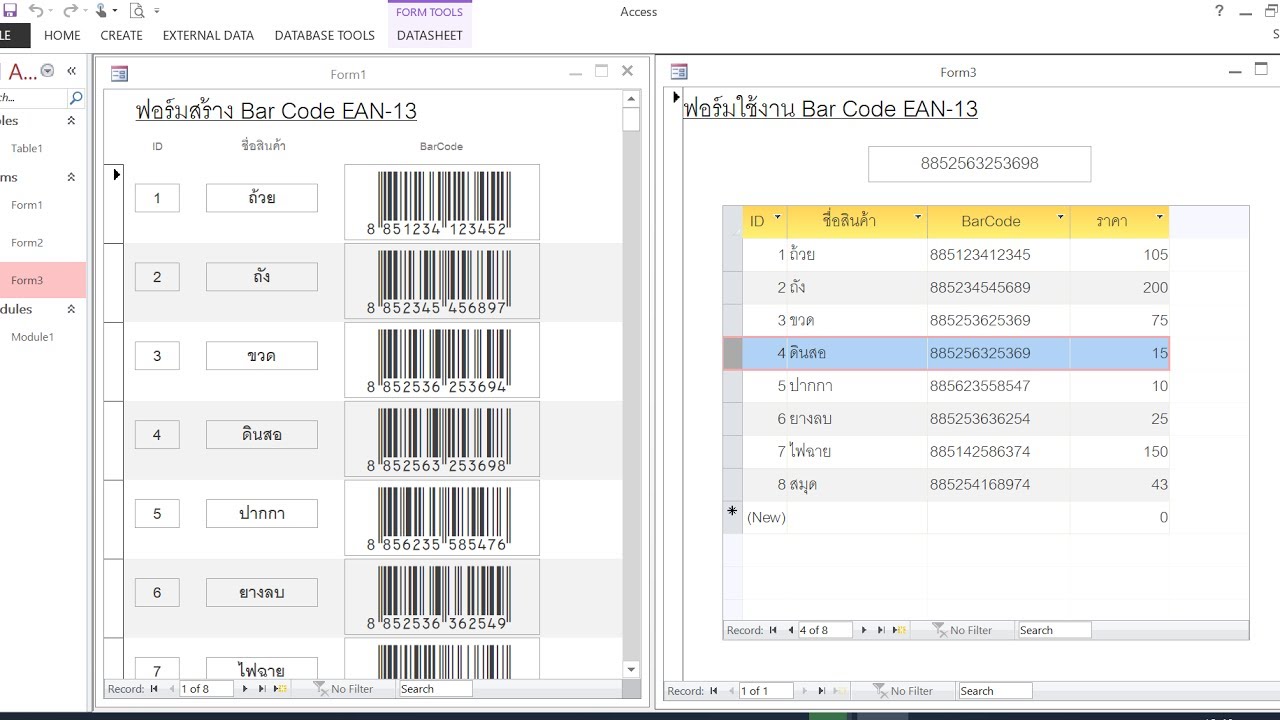
Task: Collapse the Forms group in navigation pane
Action: coord(71,177)
